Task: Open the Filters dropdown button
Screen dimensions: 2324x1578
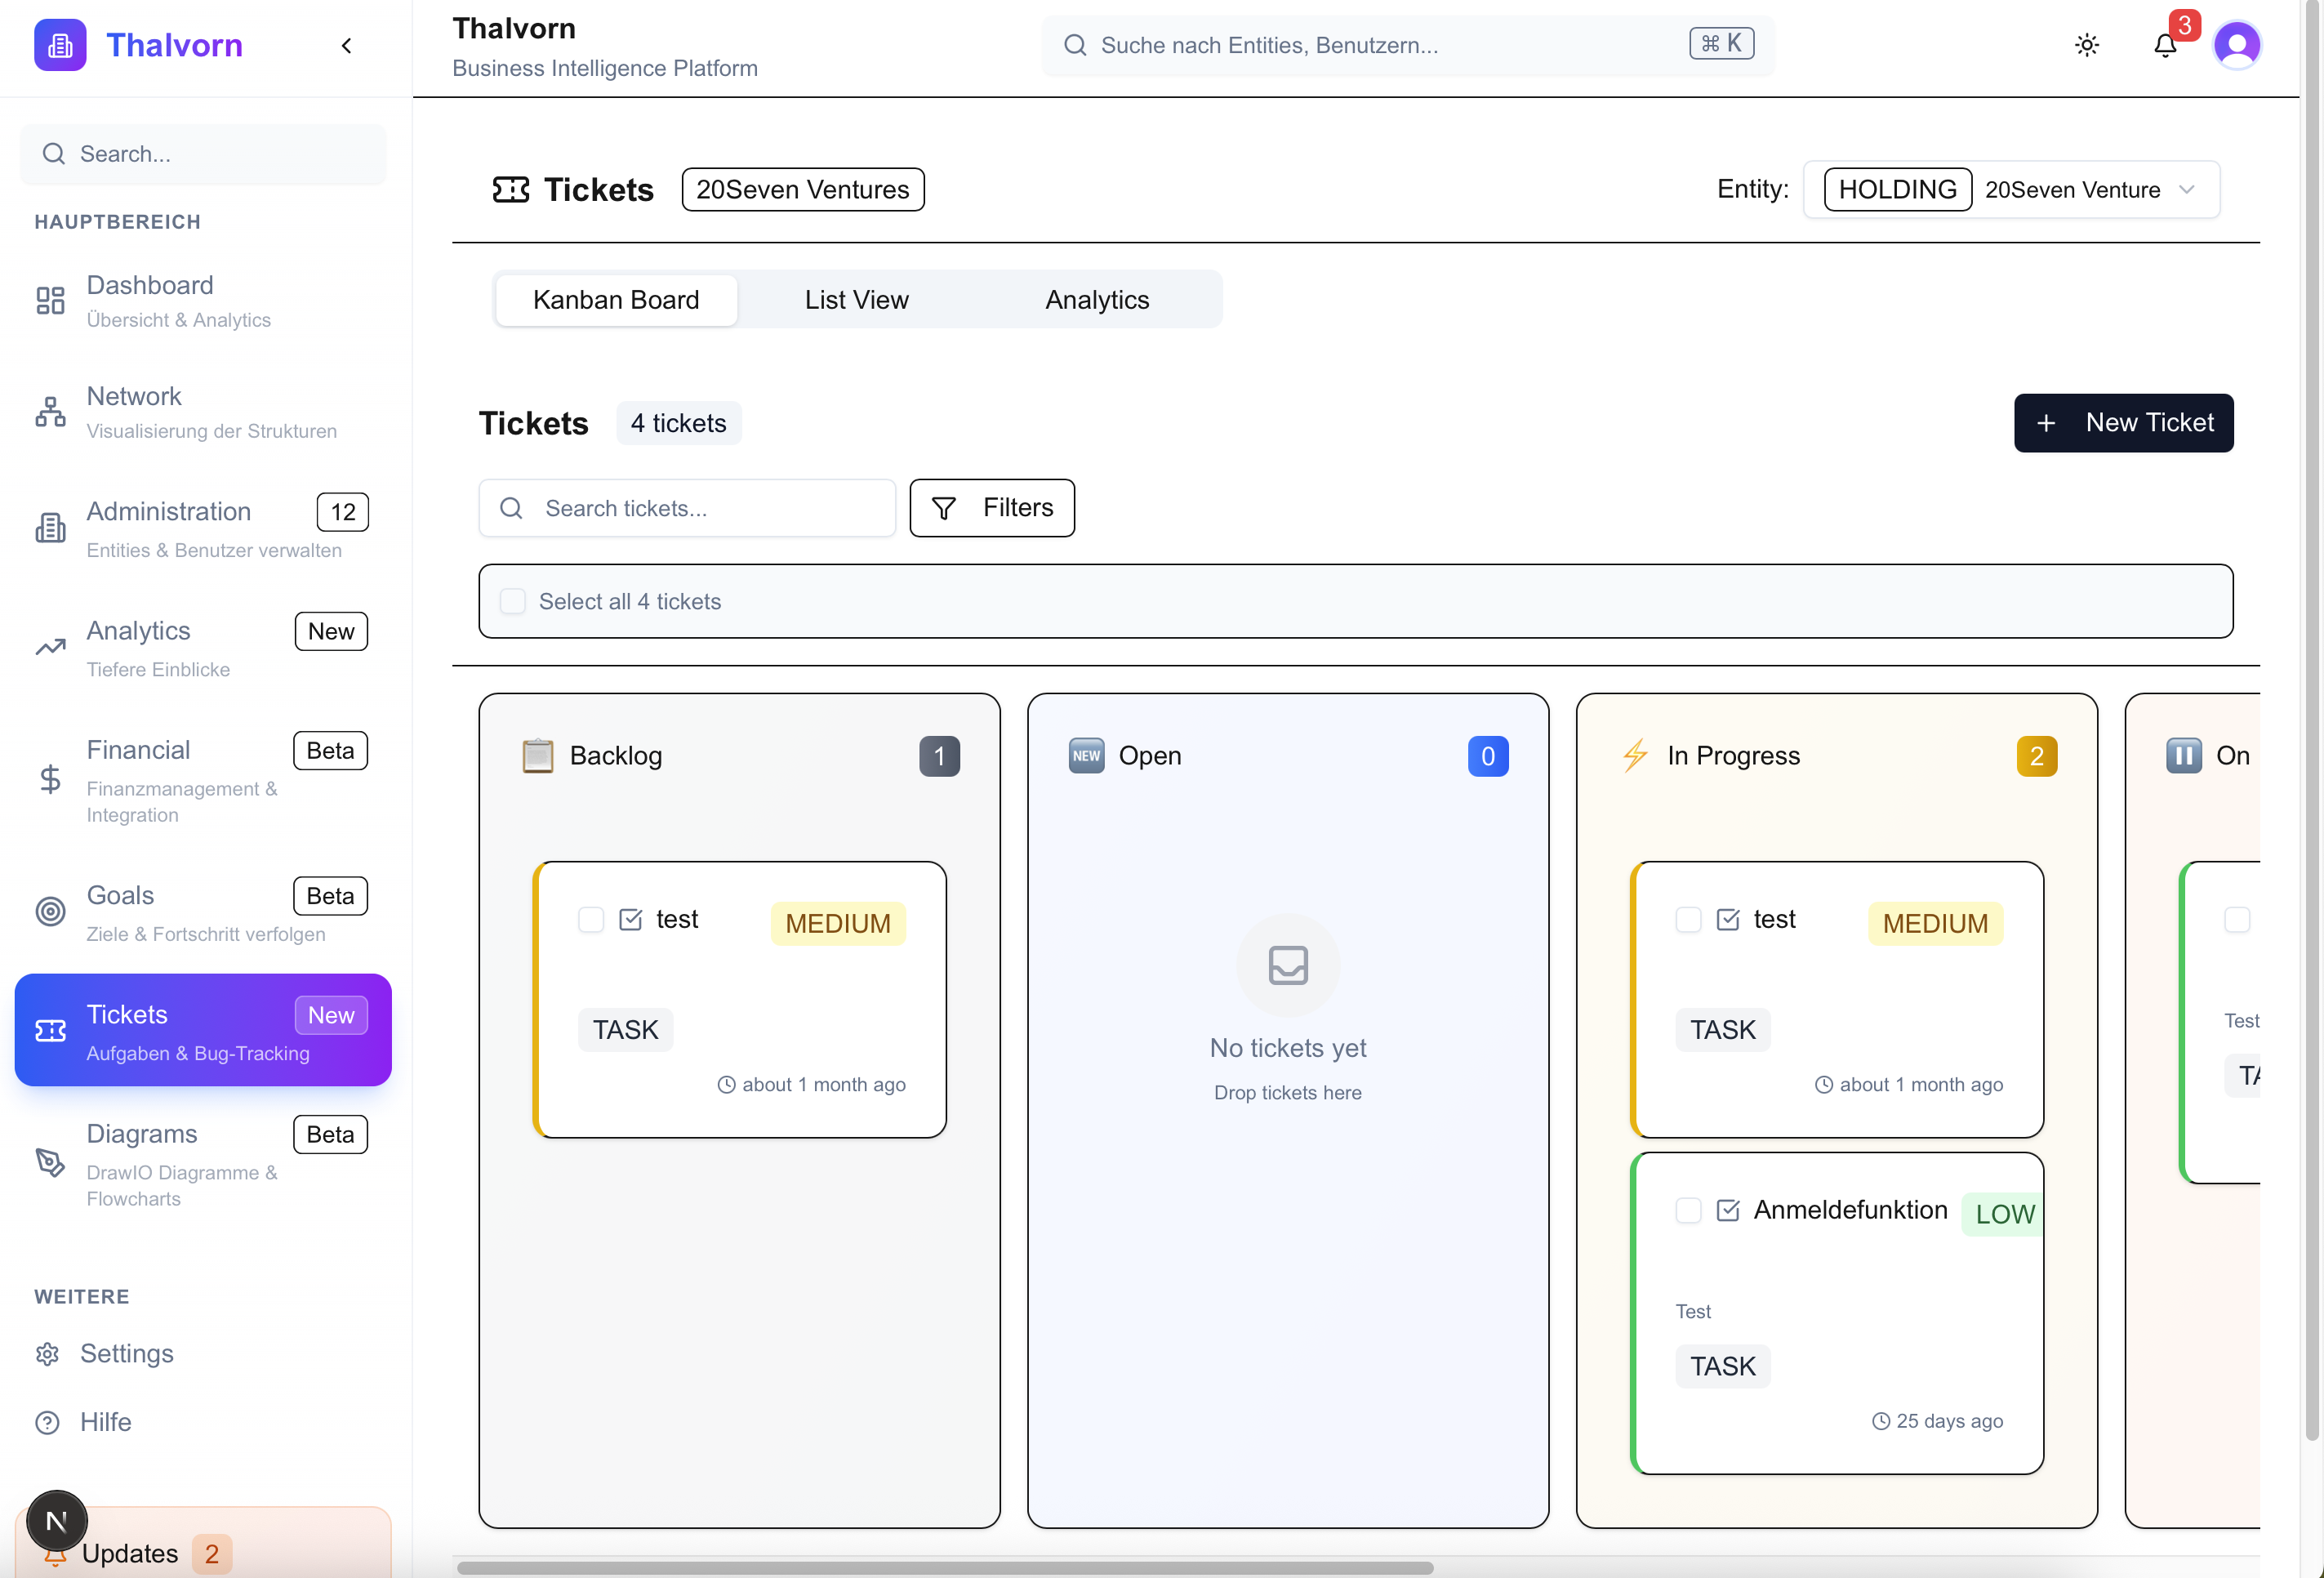Action: 991,508
